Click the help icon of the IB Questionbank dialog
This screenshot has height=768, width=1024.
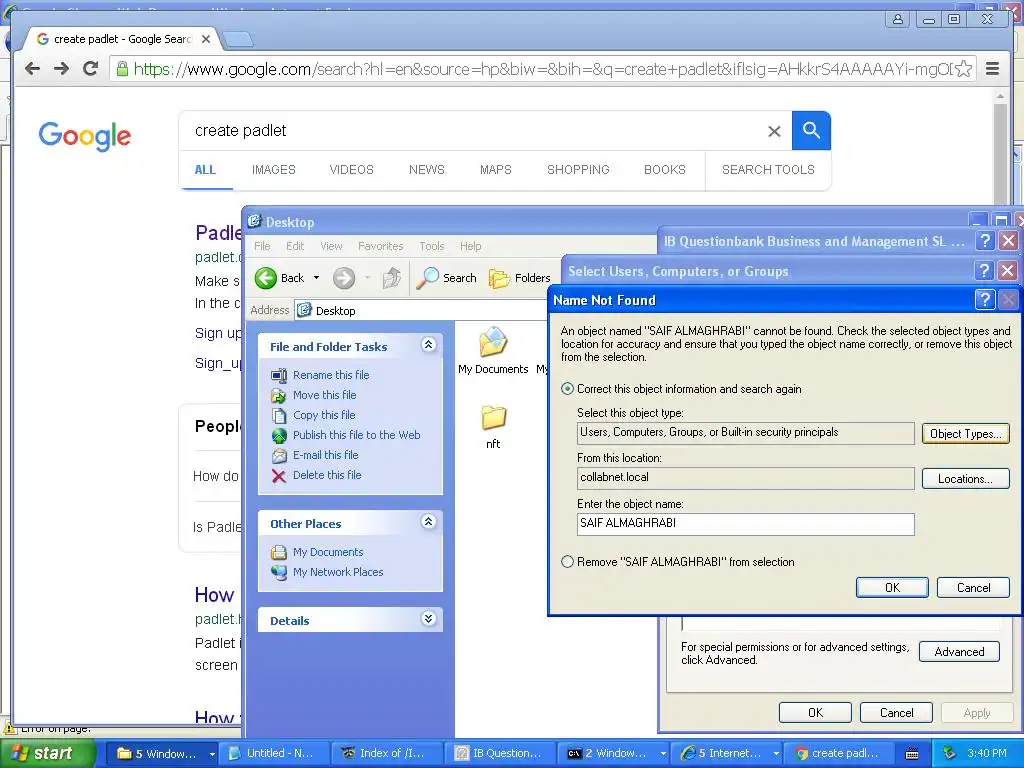pos(985,240)
